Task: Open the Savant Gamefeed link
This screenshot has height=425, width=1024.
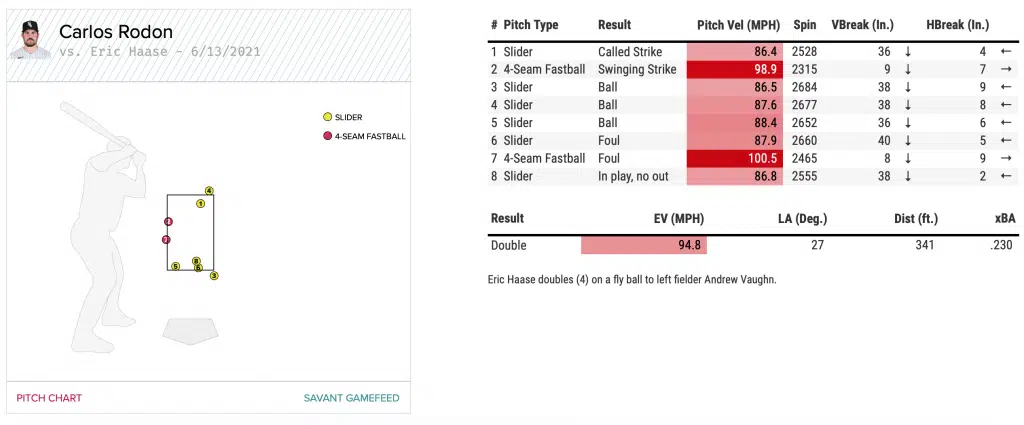Action: [x=351, y=398]
